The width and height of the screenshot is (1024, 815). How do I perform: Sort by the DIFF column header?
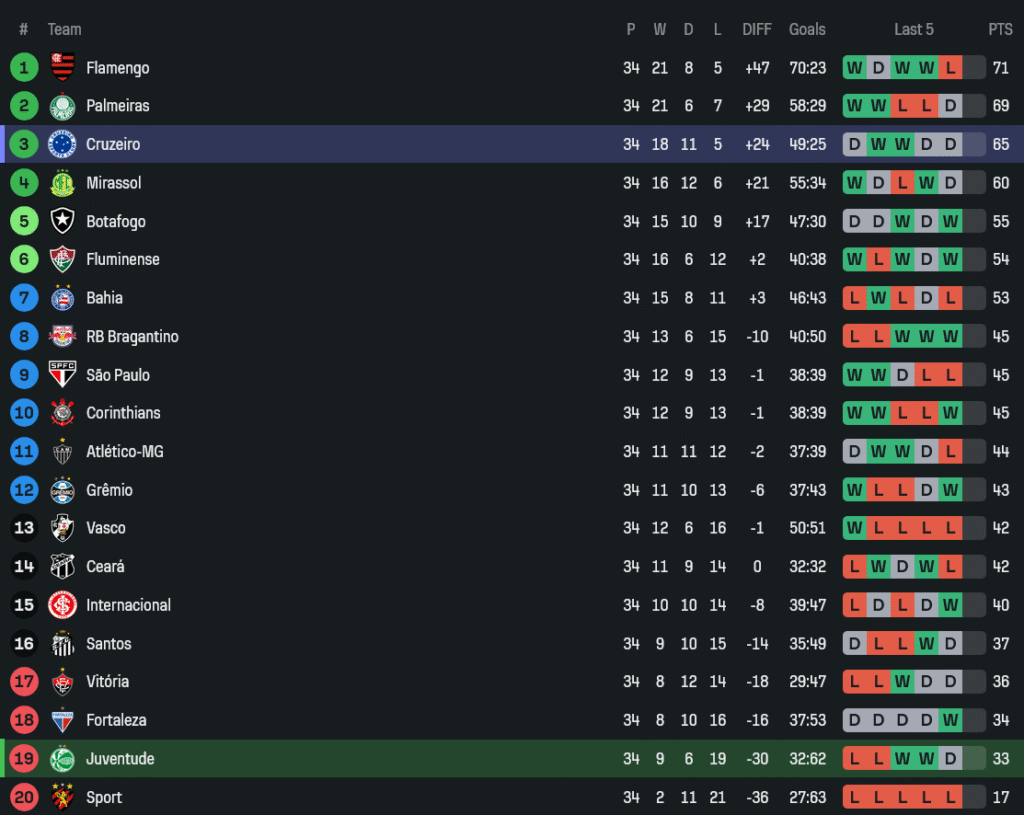click(757, 29)
